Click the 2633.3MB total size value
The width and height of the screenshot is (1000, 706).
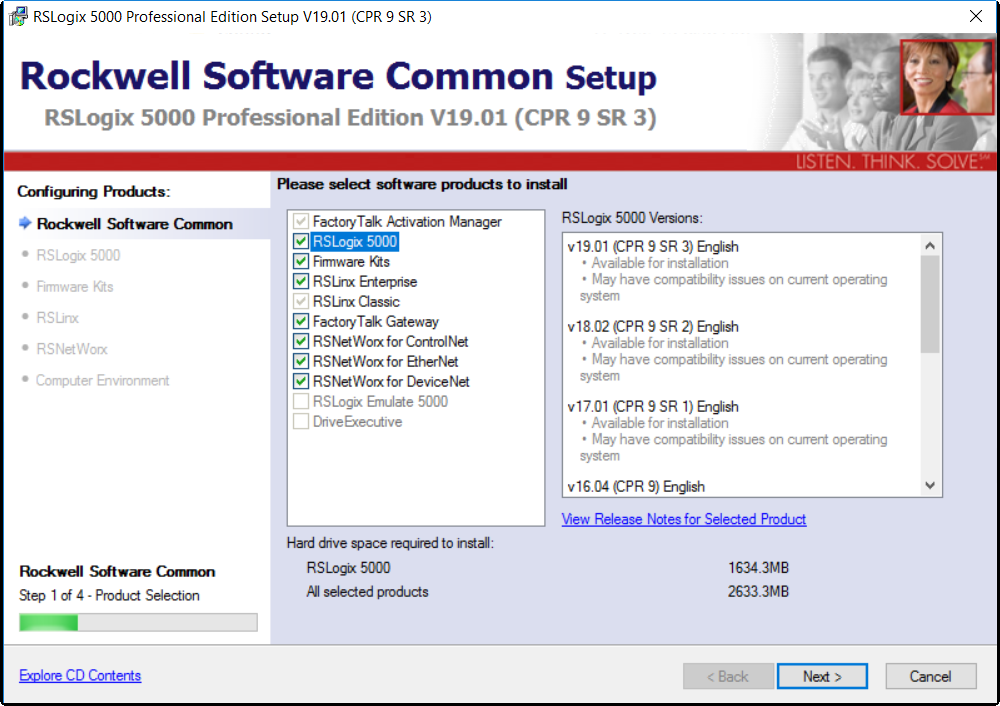[x=758, y=592]
